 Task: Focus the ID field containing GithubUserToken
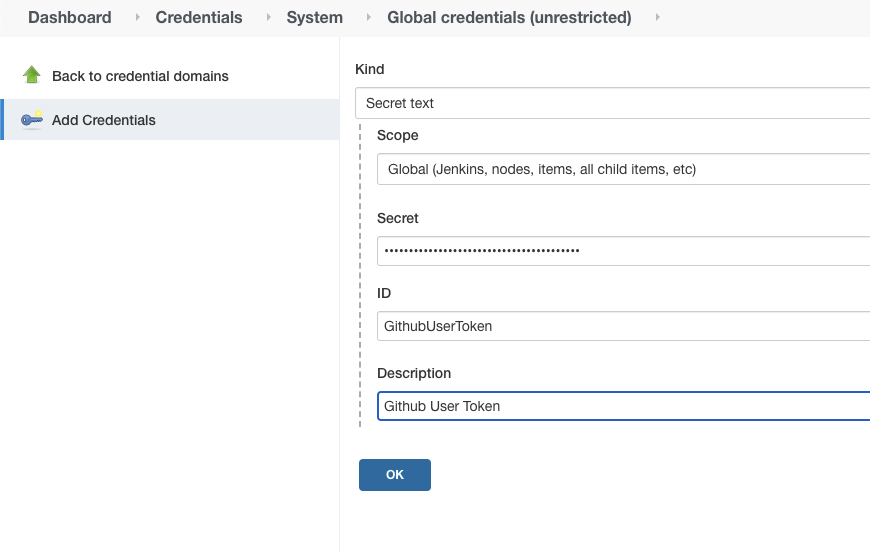624,326
